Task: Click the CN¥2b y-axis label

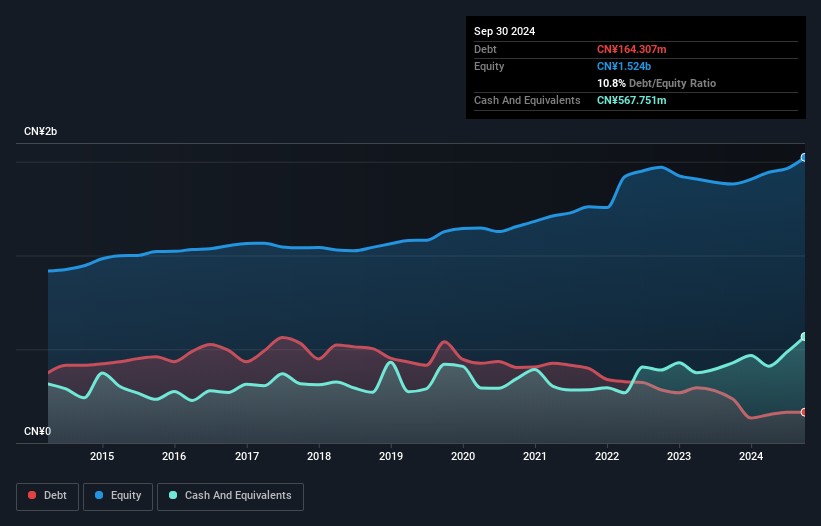Action: point(40,131)
